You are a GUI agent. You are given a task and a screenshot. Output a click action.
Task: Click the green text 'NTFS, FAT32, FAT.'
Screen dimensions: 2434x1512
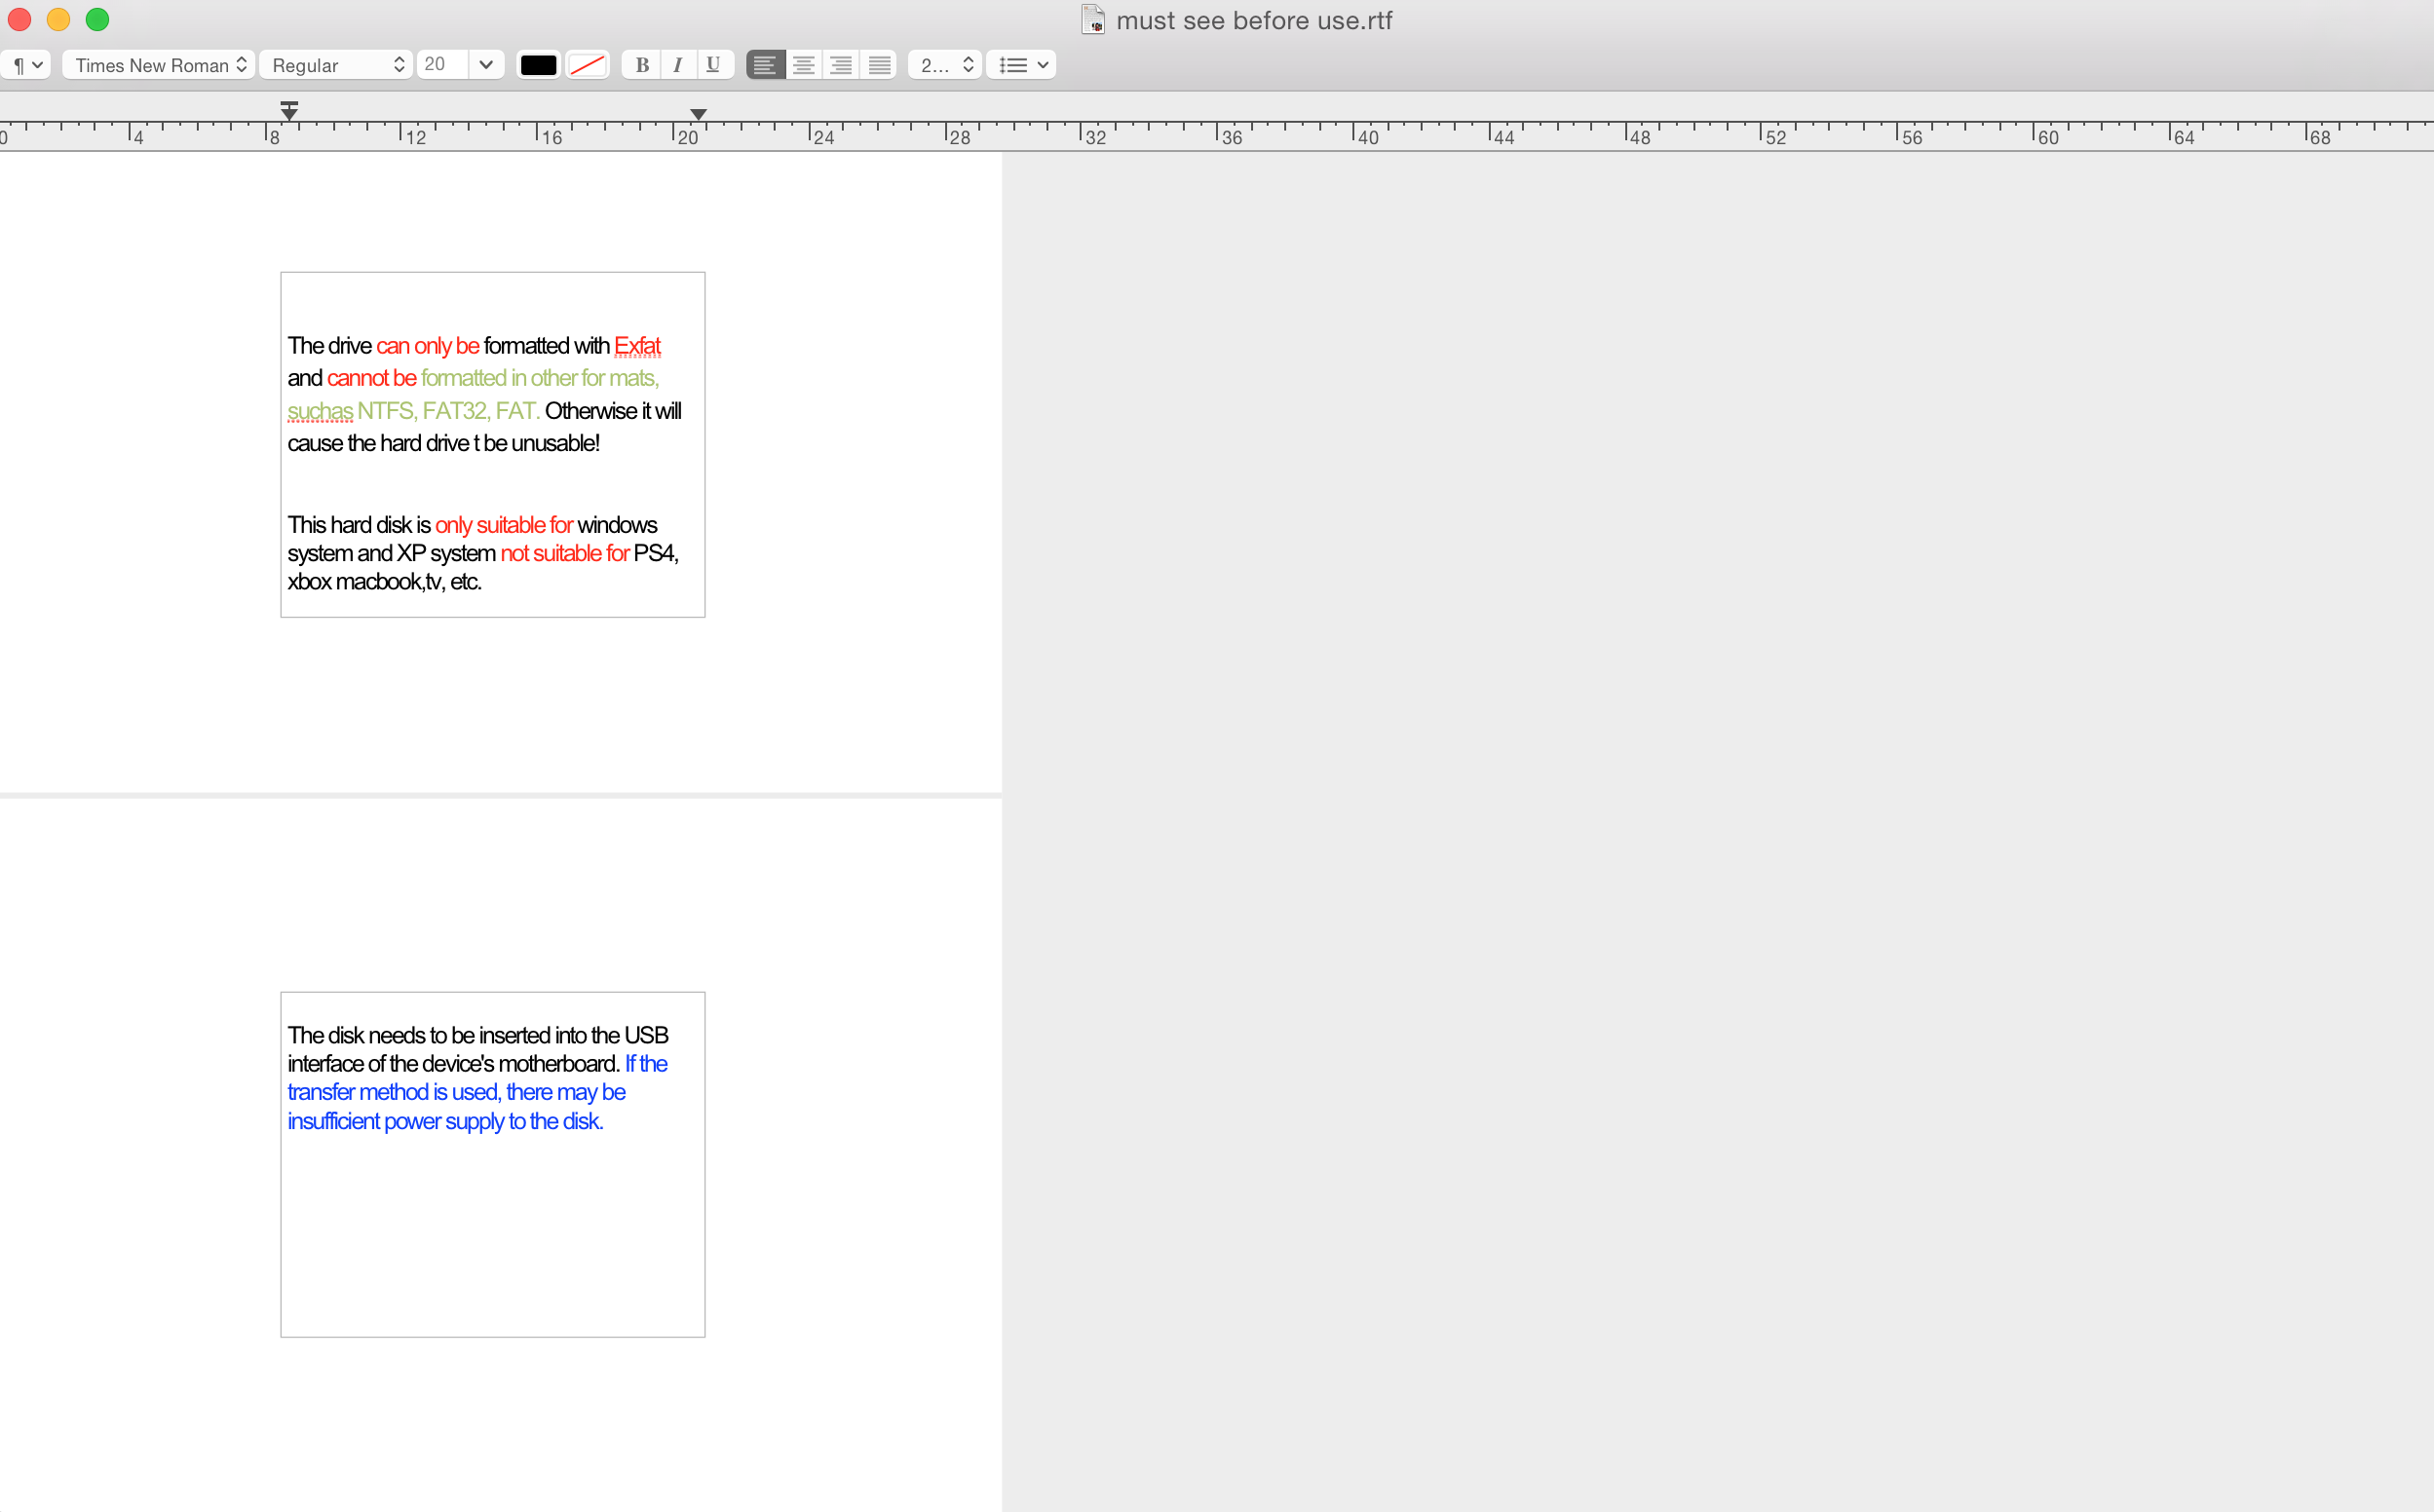pos(449,411)
